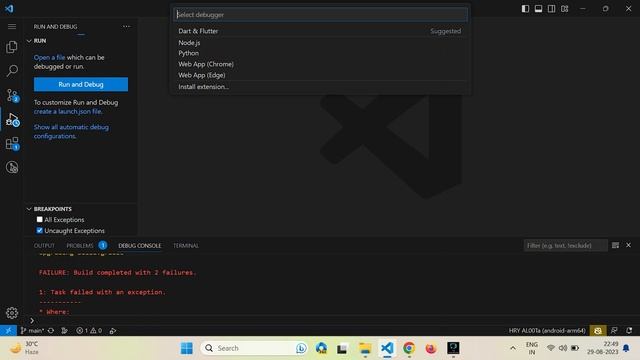Open the customize layout icon
640x360 pixels.
tap(564, 9)
